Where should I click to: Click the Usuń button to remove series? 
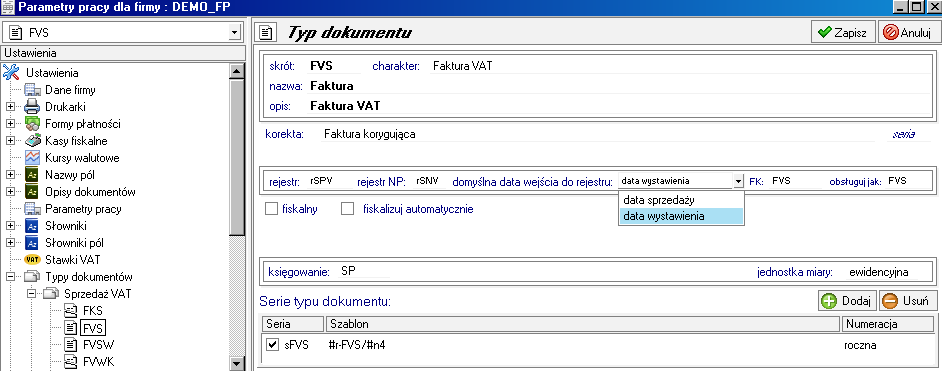[907, 301]
